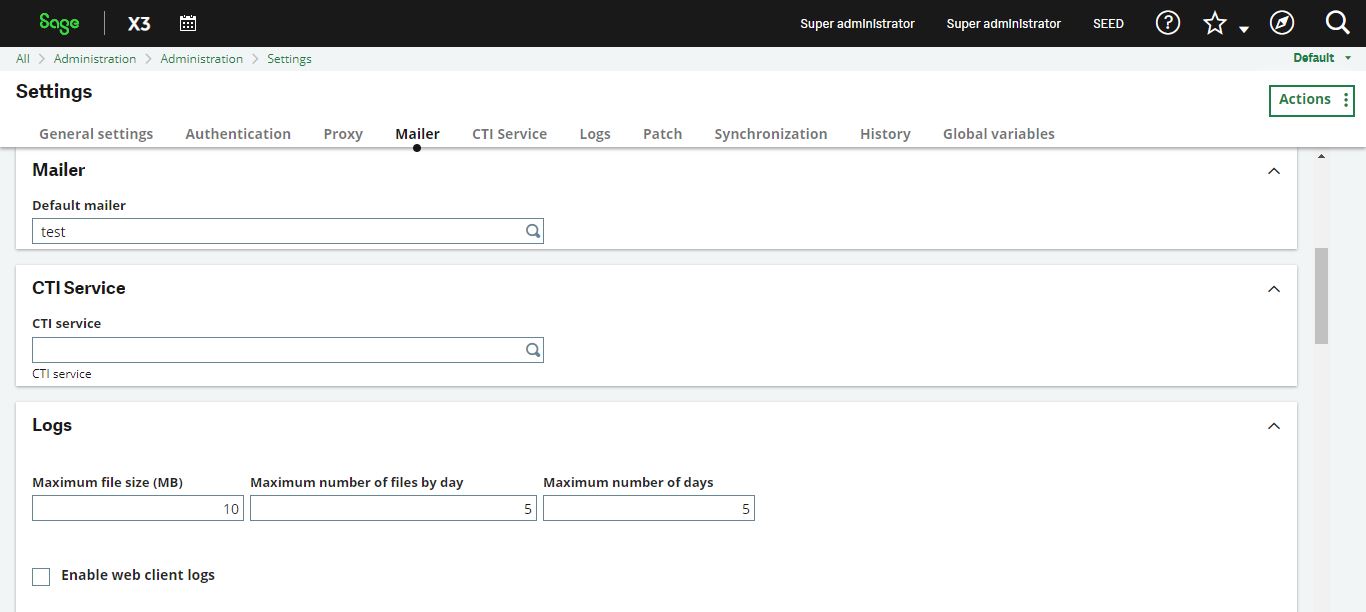Click the Maximum file size input field

137,508
